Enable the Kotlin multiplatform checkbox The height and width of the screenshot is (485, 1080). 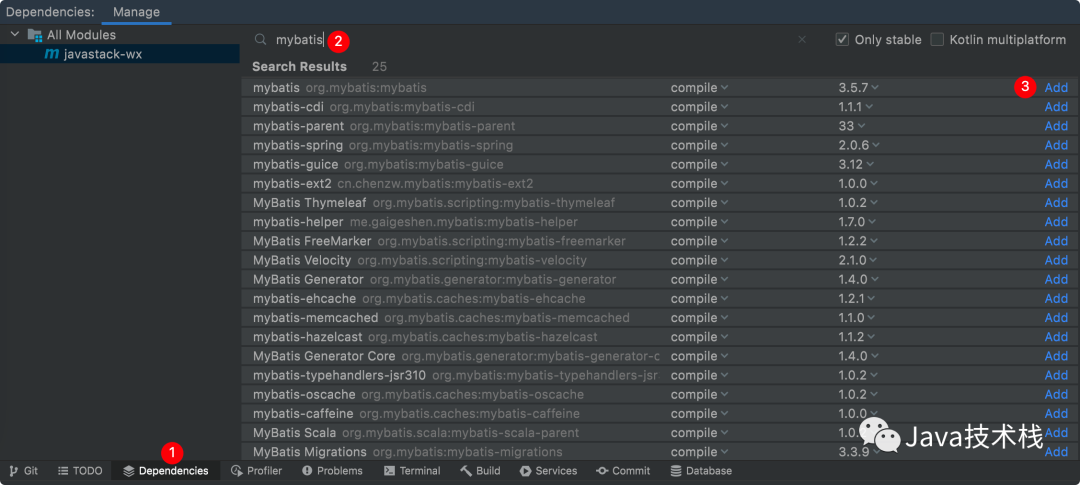pos(937,40)
